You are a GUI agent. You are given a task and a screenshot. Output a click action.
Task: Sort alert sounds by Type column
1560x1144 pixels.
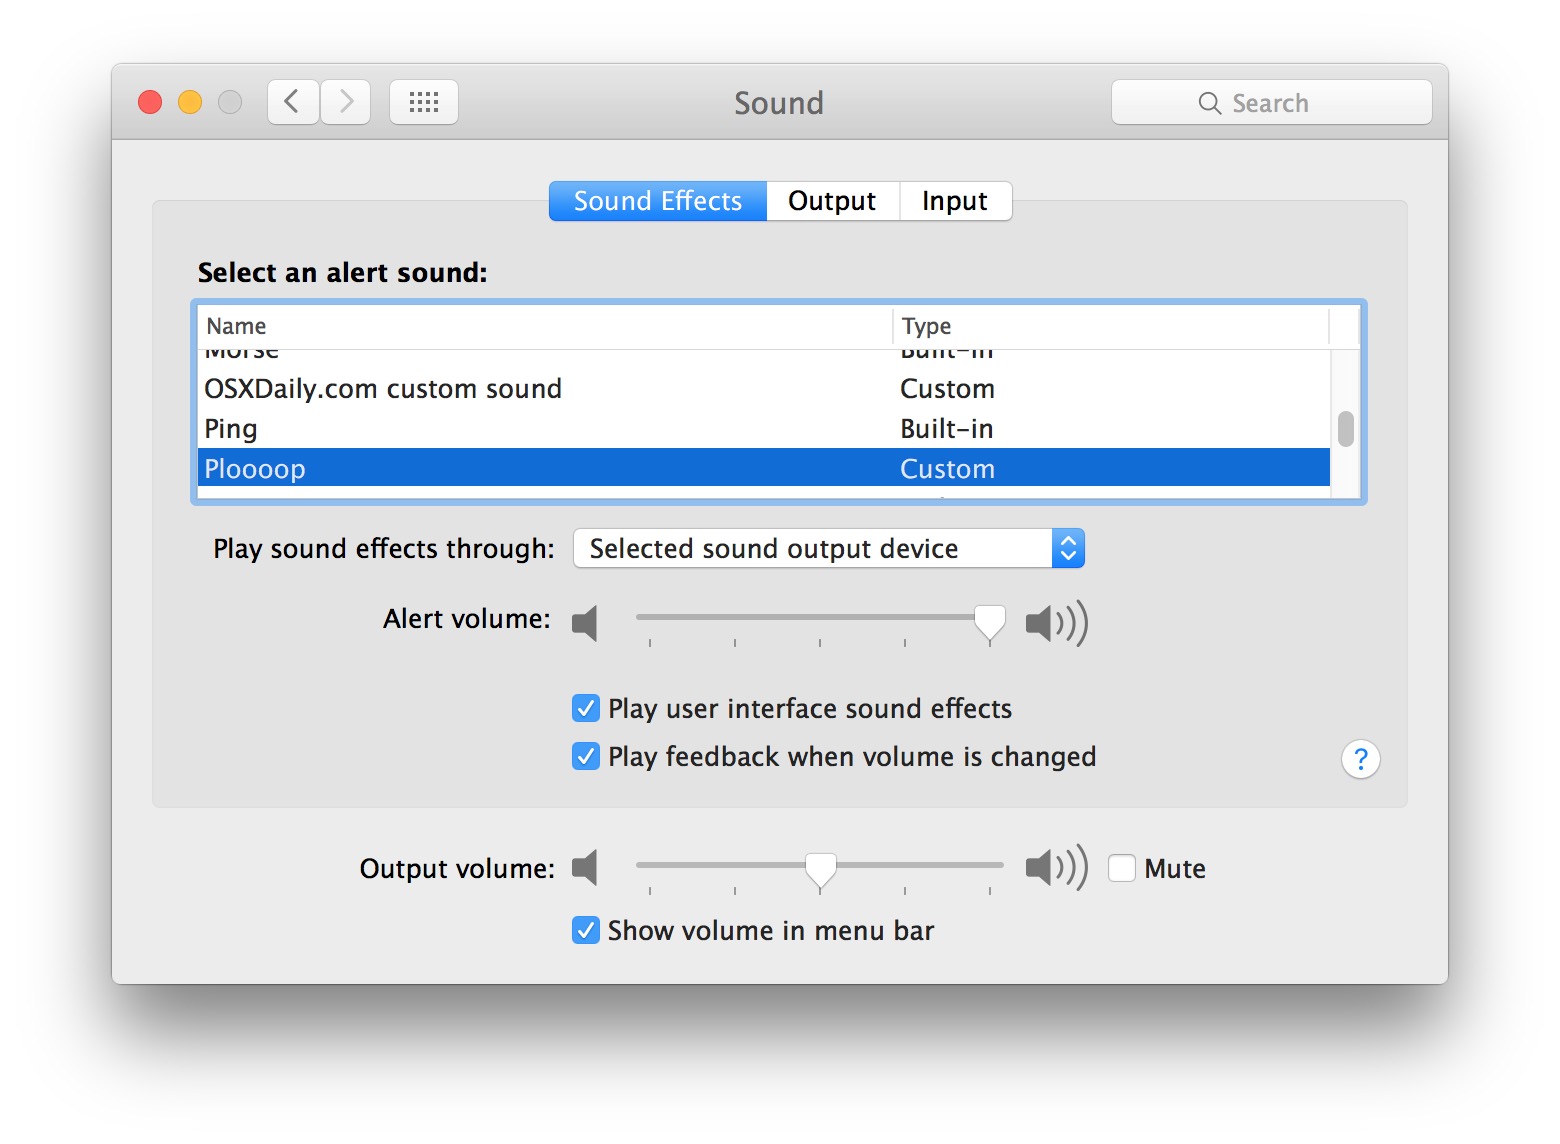point(925,326)
